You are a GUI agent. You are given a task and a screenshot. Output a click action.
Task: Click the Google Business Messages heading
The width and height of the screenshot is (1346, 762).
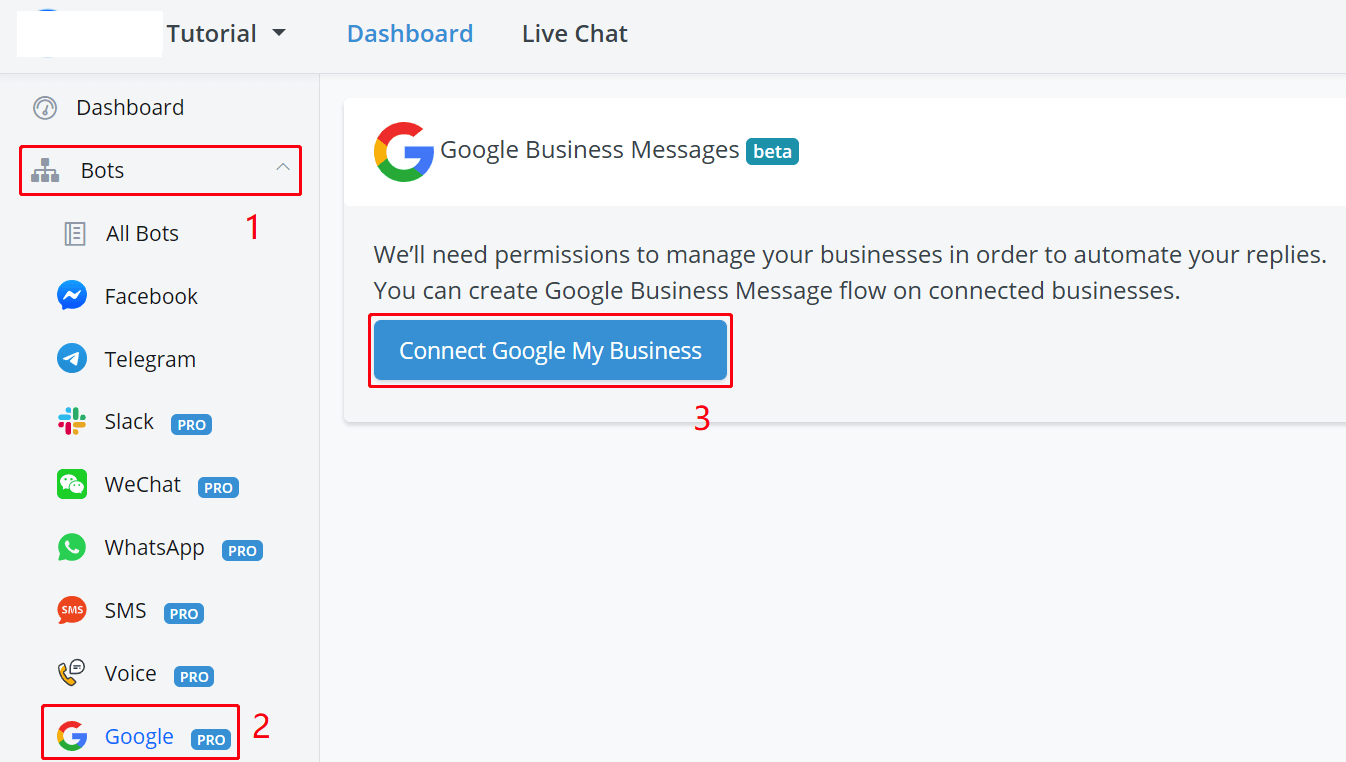point(590,151)
